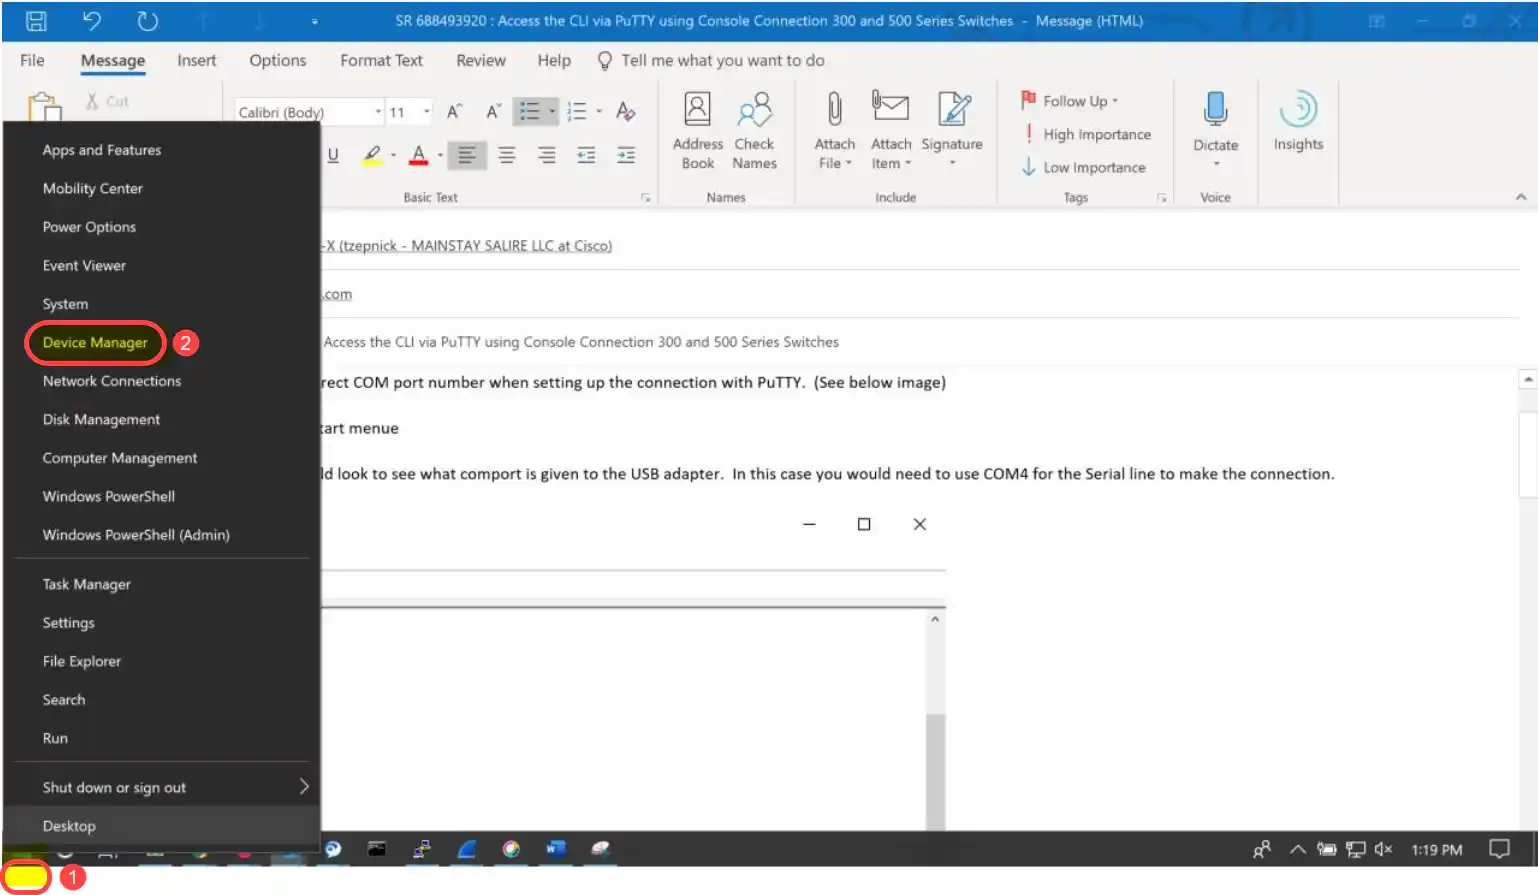Click the Tell me search box
Viewport: 1538px width, 895px height.
(x=710, y=60)
